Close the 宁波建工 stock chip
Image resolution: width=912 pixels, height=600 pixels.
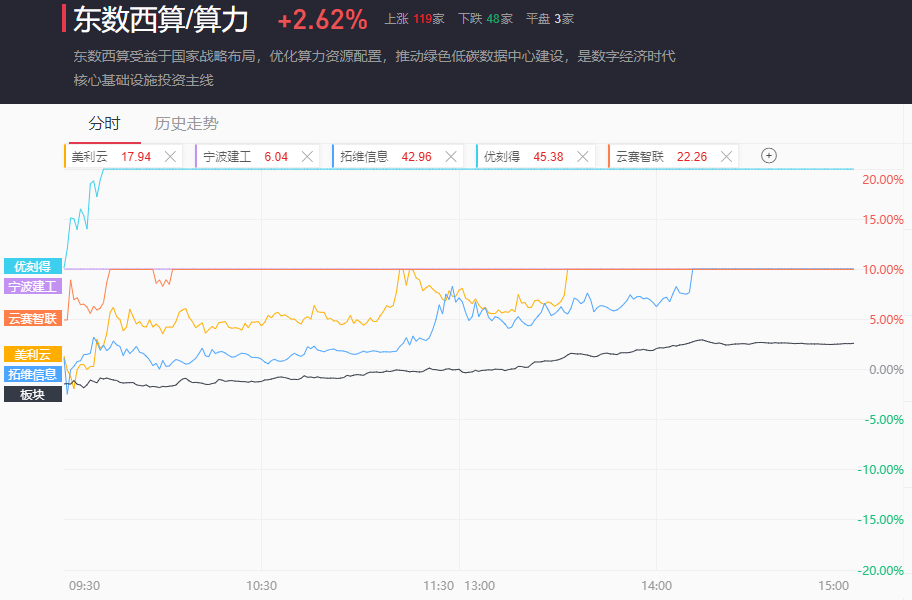pyautogui.click(x=308, y=156)
